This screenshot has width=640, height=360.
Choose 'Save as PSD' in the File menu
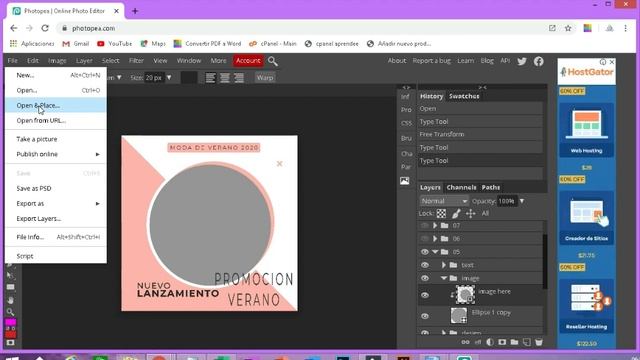[56, 189]
